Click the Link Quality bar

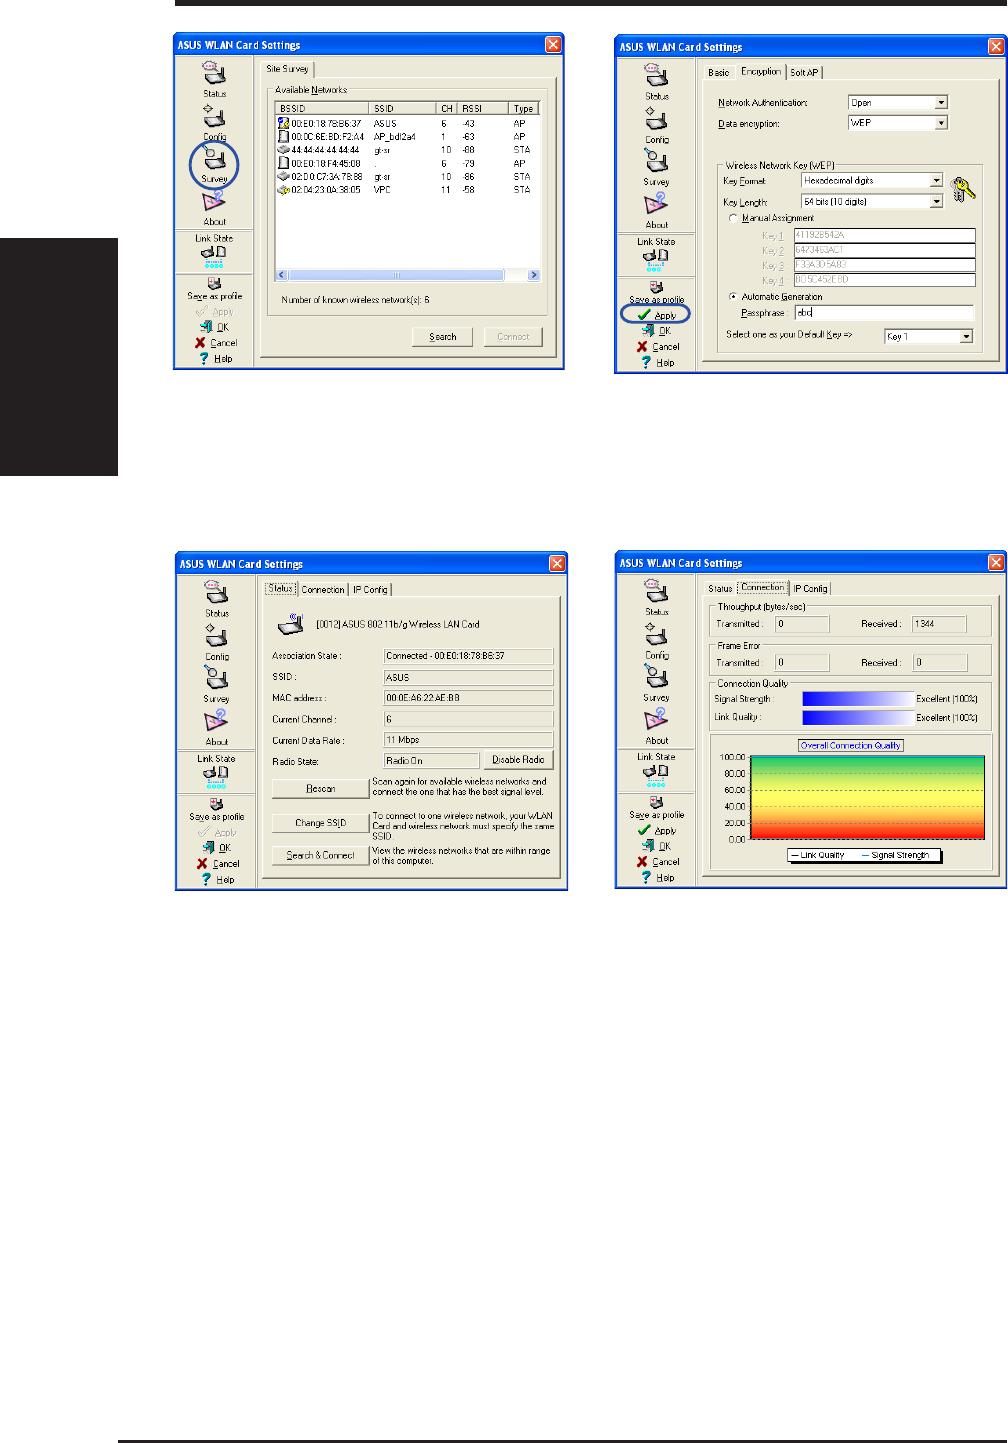[858, 718]
